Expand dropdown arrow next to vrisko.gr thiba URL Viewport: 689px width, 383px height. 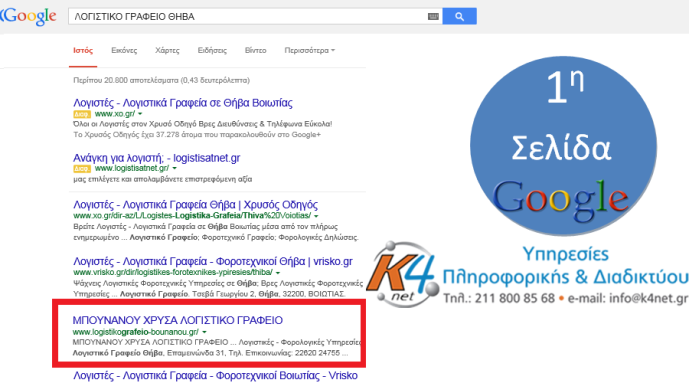[x=278, y=272]
